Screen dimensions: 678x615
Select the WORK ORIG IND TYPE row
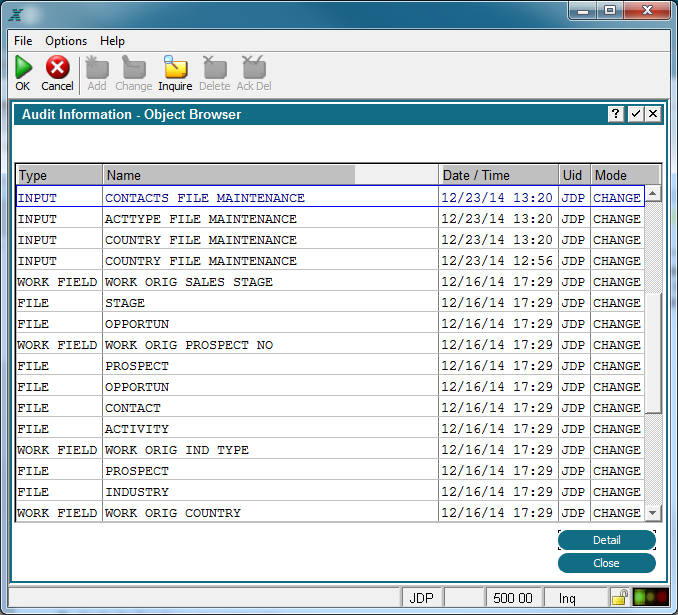click(x=330, y=450)
